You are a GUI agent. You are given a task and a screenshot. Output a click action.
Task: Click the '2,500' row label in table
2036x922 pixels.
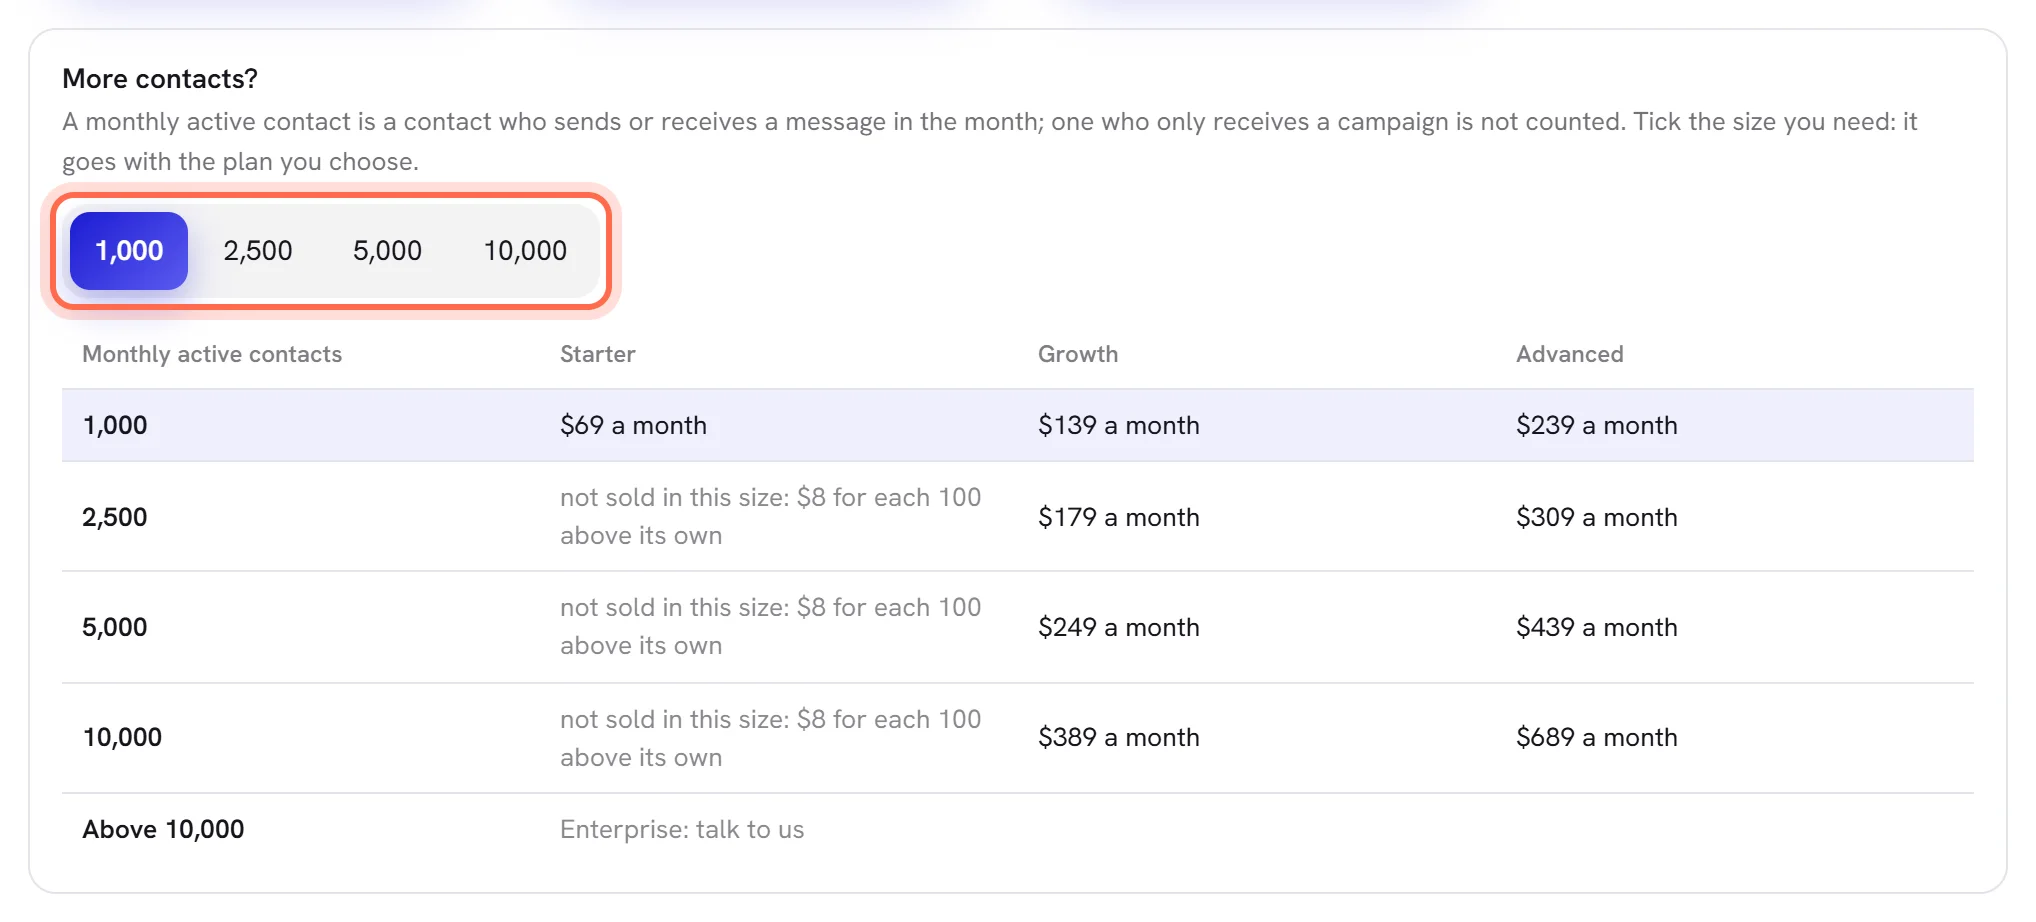[115, 517]
